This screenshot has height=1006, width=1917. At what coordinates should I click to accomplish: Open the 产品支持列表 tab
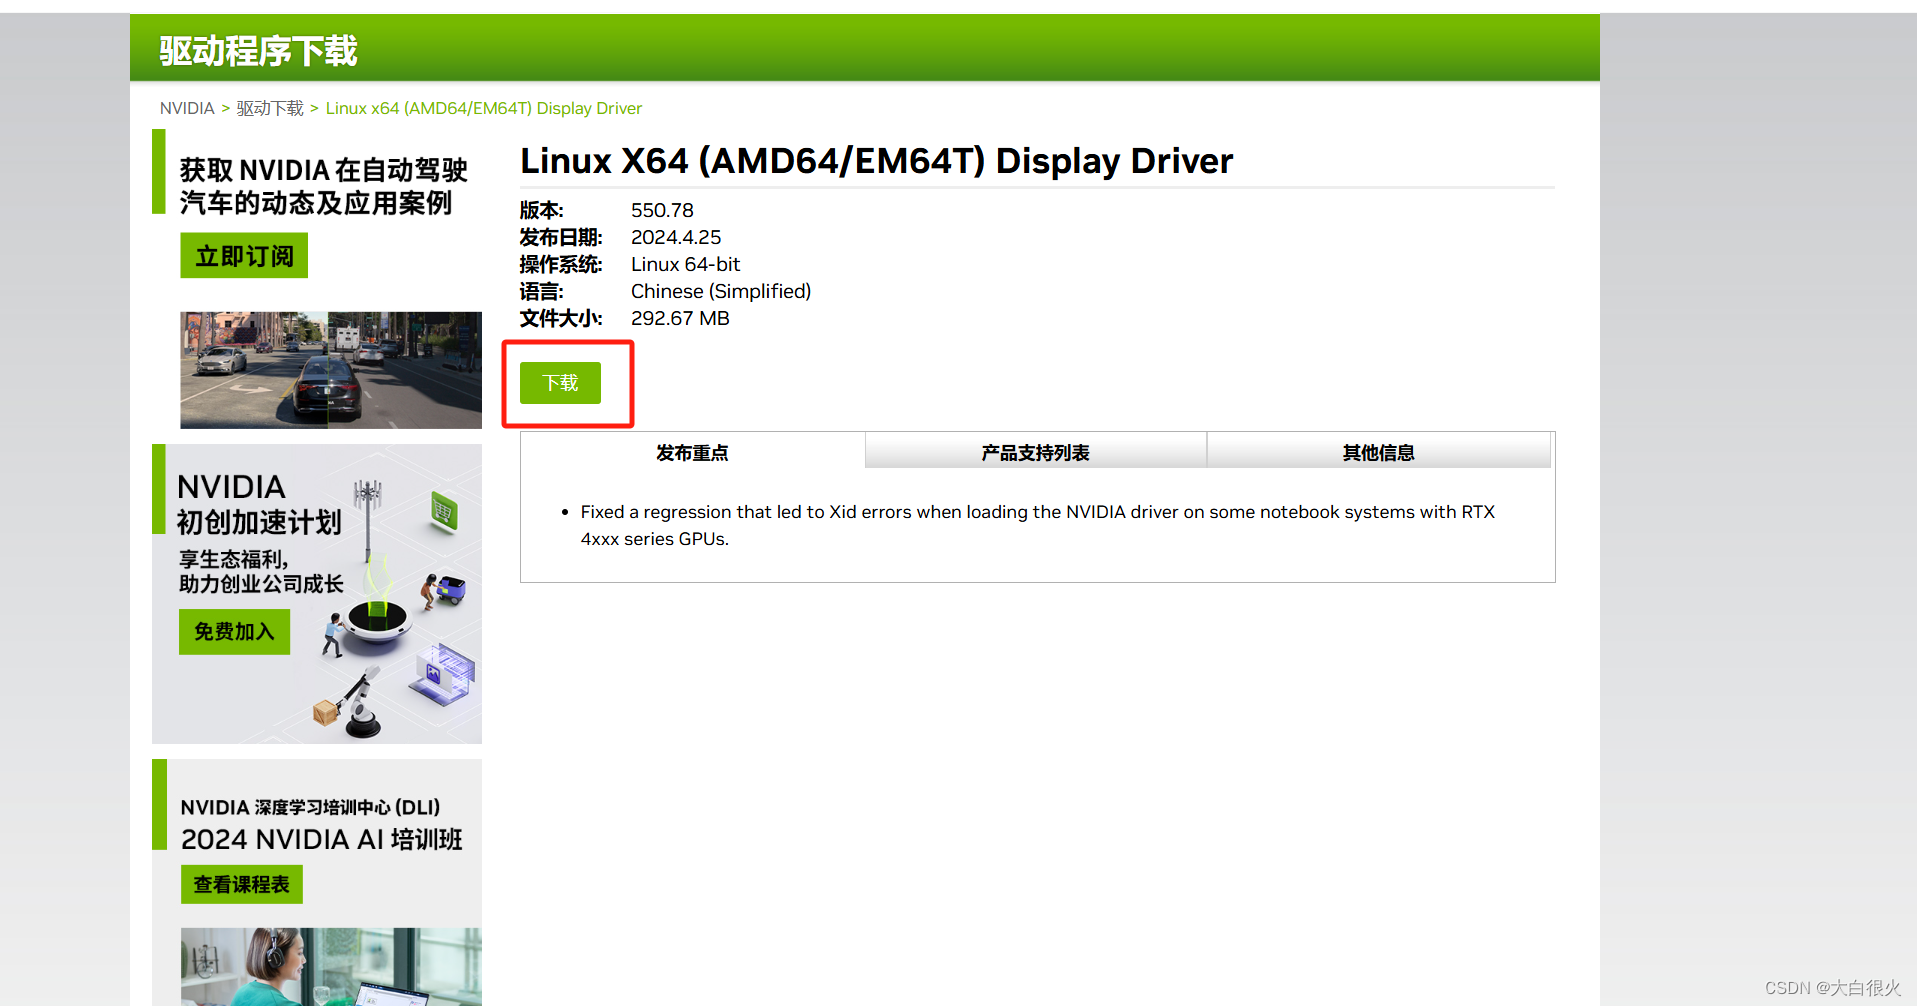[x=1035, y=452]
